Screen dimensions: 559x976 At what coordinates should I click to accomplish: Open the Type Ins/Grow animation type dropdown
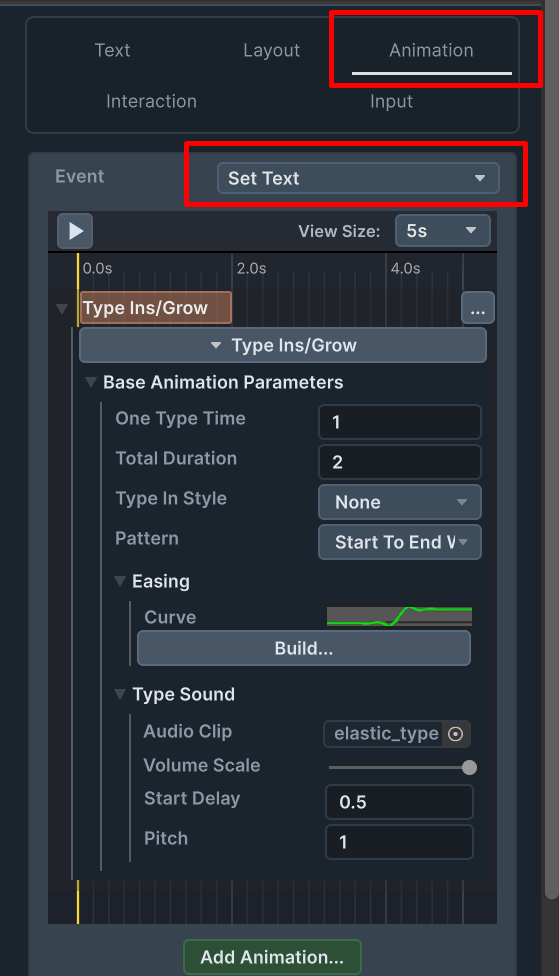(283, 345)
